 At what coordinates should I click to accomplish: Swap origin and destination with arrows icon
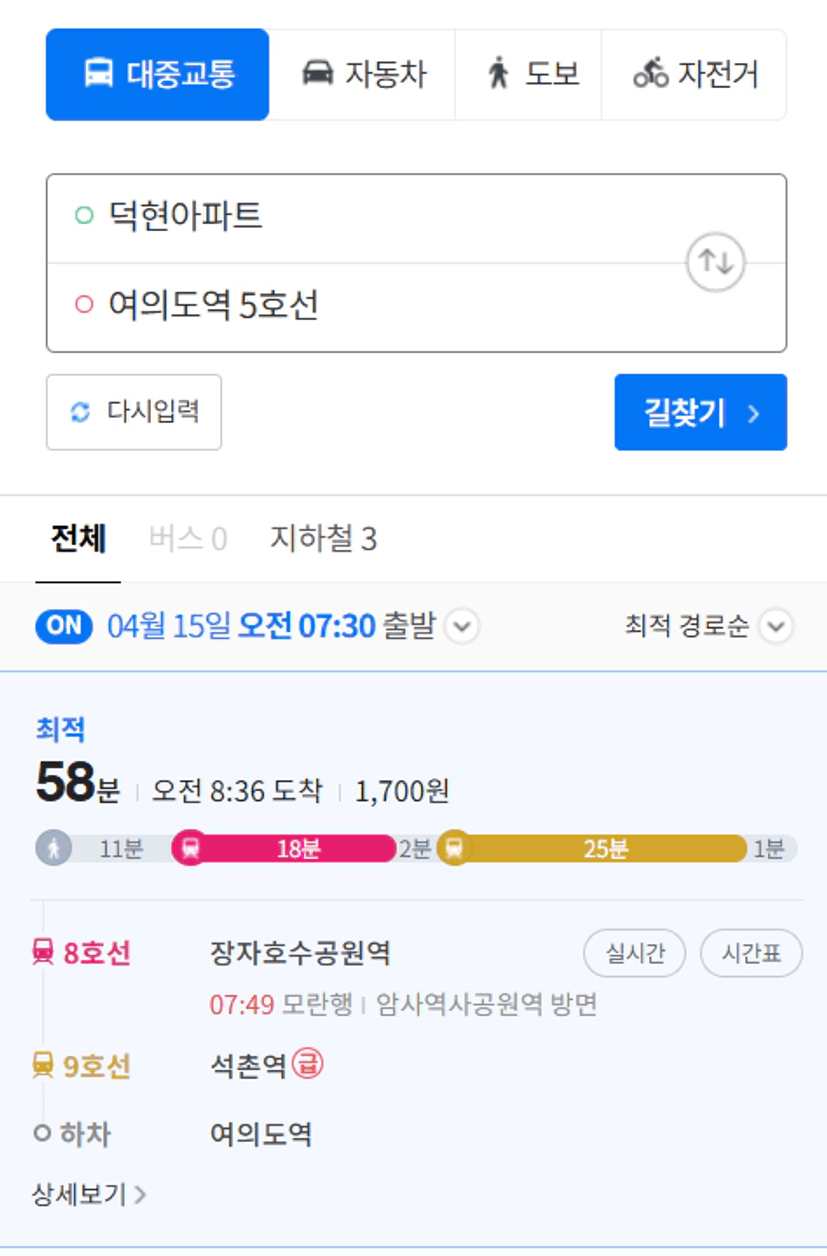[715, 262]
